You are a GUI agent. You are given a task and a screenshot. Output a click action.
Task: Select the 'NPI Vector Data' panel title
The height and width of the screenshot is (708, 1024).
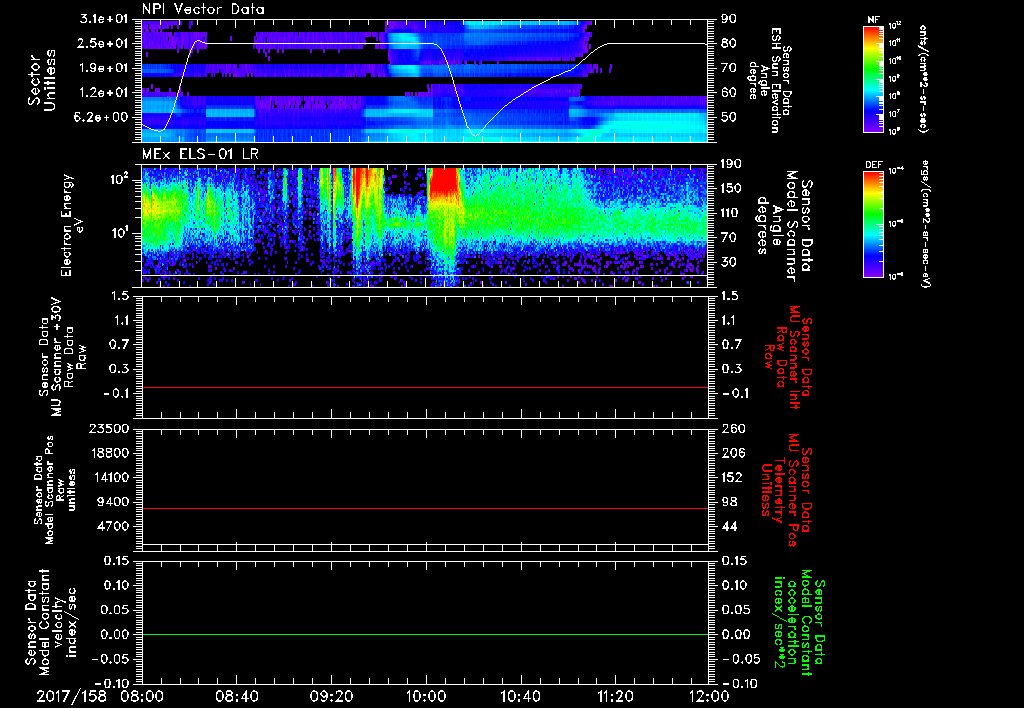tap(203, 9)
